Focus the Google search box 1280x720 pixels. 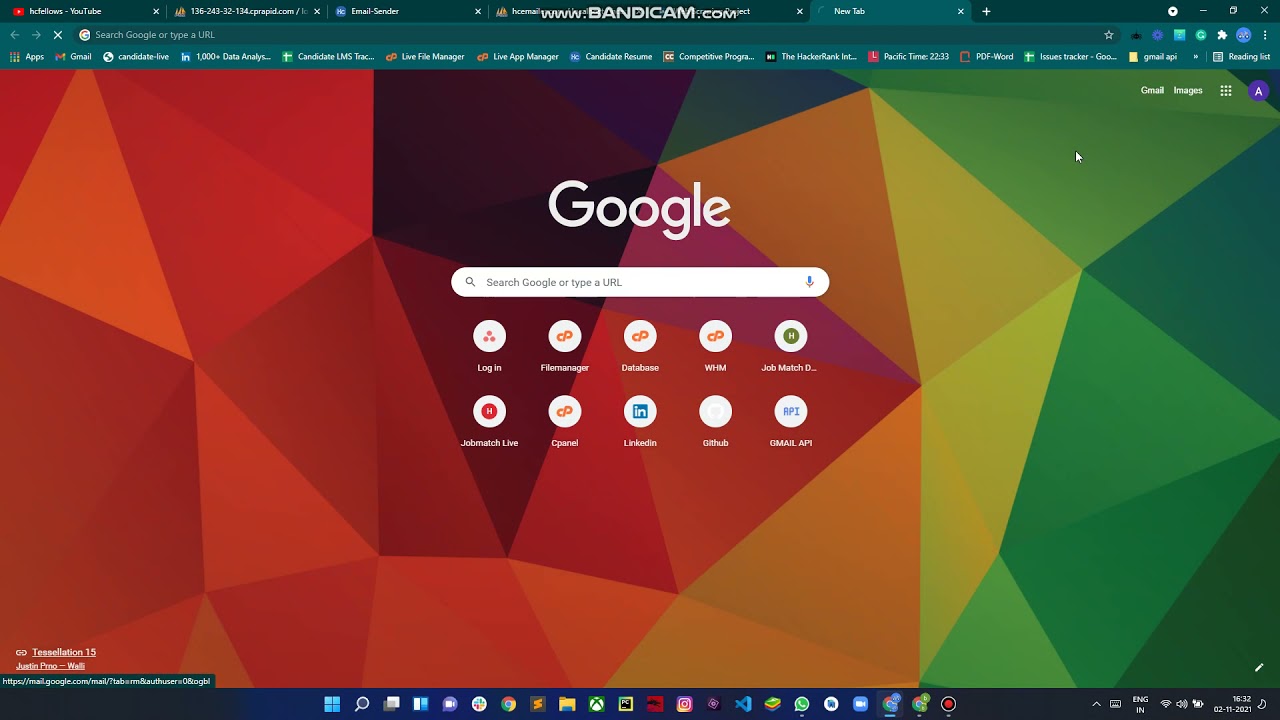(640, 282)
